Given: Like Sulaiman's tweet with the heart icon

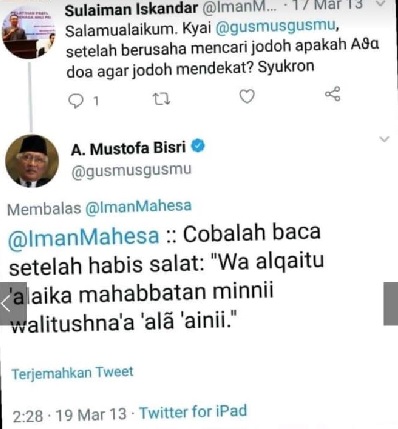Looking at the screenshot, I should coord(247,96).
